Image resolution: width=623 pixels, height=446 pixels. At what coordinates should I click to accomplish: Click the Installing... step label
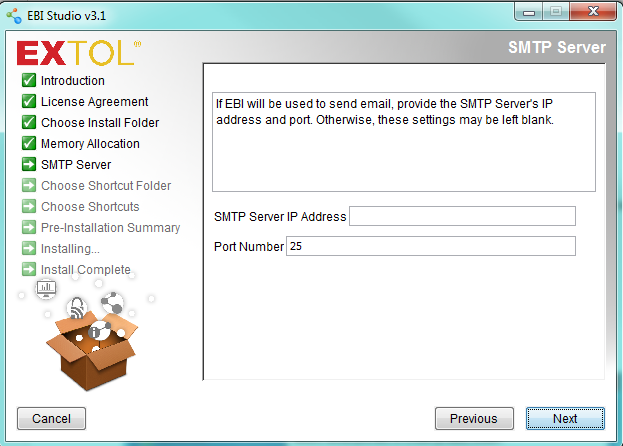[70, 249]
